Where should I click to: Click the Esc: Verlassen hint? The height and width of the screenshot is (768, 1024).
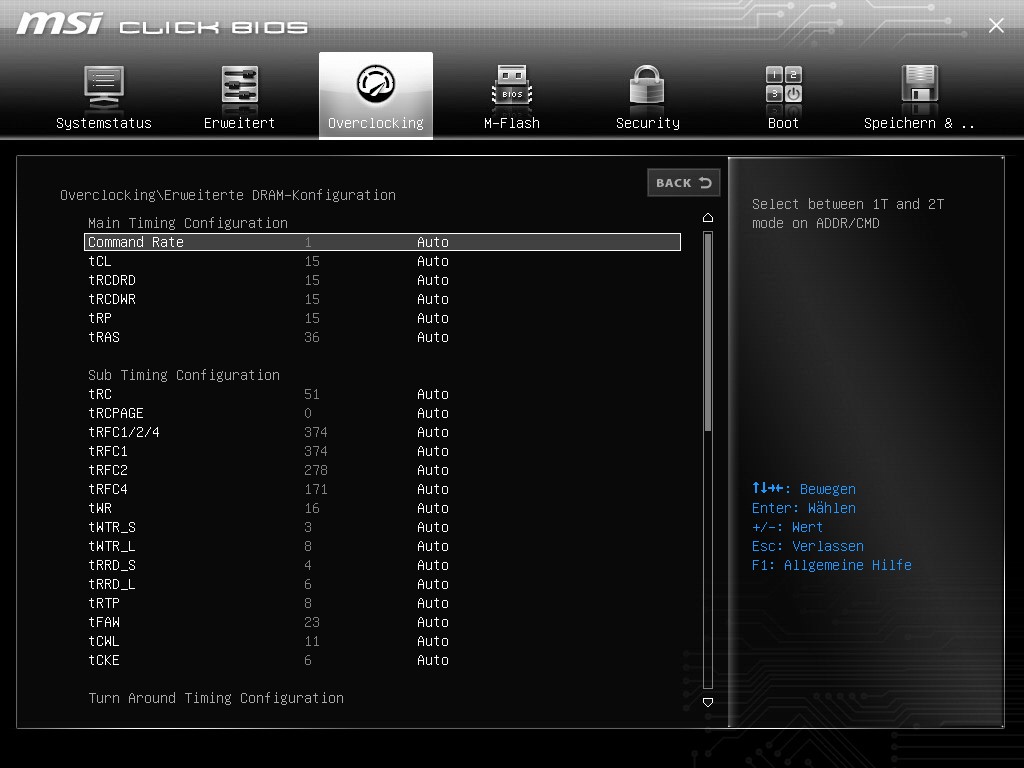(x=807, y=546)
